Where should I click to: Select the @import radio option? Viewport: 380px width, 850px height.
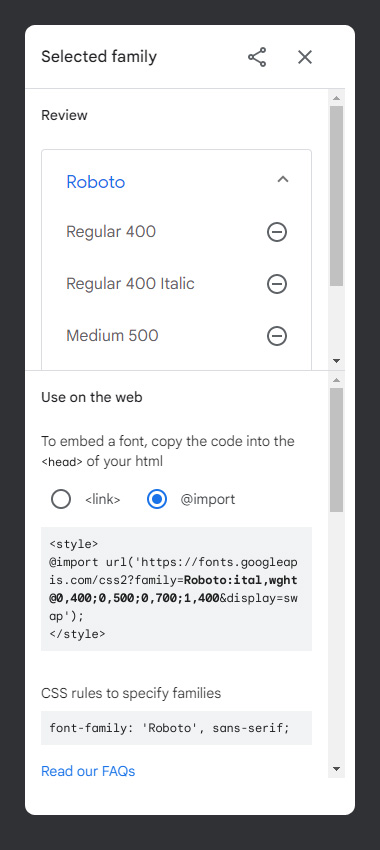(x=157, y=499)
